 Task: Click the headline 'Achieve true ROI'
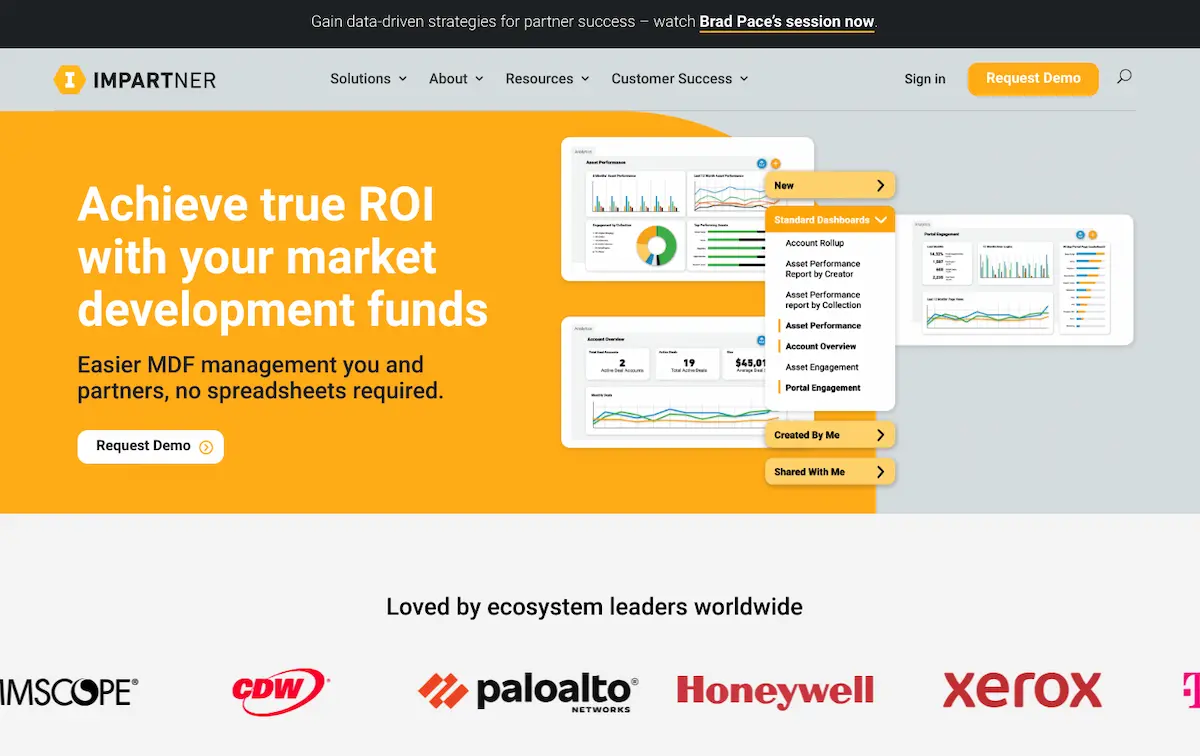pos(256,205)
